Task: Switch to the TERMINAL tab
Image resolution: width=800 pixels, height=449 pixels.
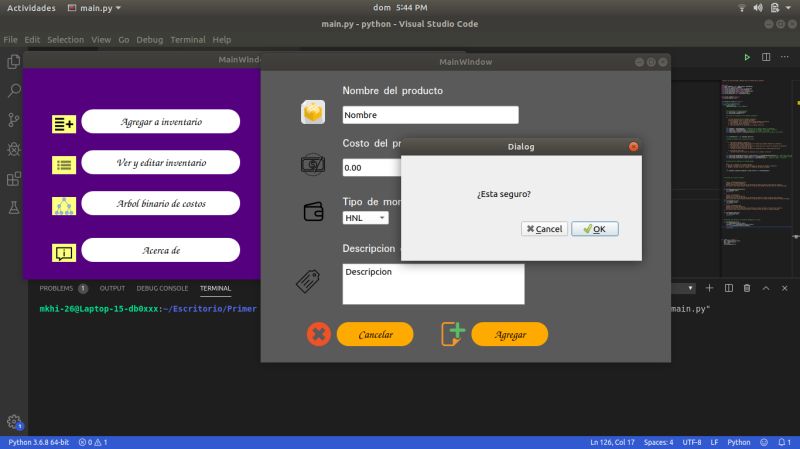Action: [x=215, y=288]
